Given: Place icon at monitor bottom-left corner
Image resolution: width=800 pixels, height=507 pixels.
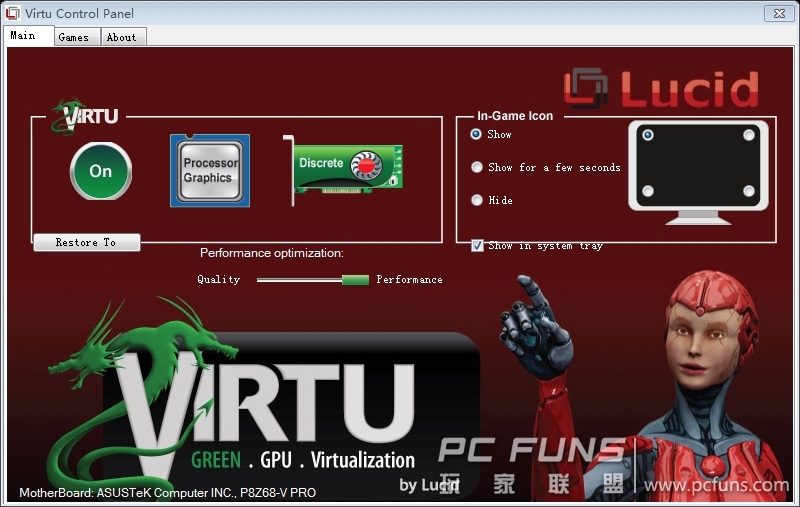Looking at the screenshot, I should click(648, 191).
